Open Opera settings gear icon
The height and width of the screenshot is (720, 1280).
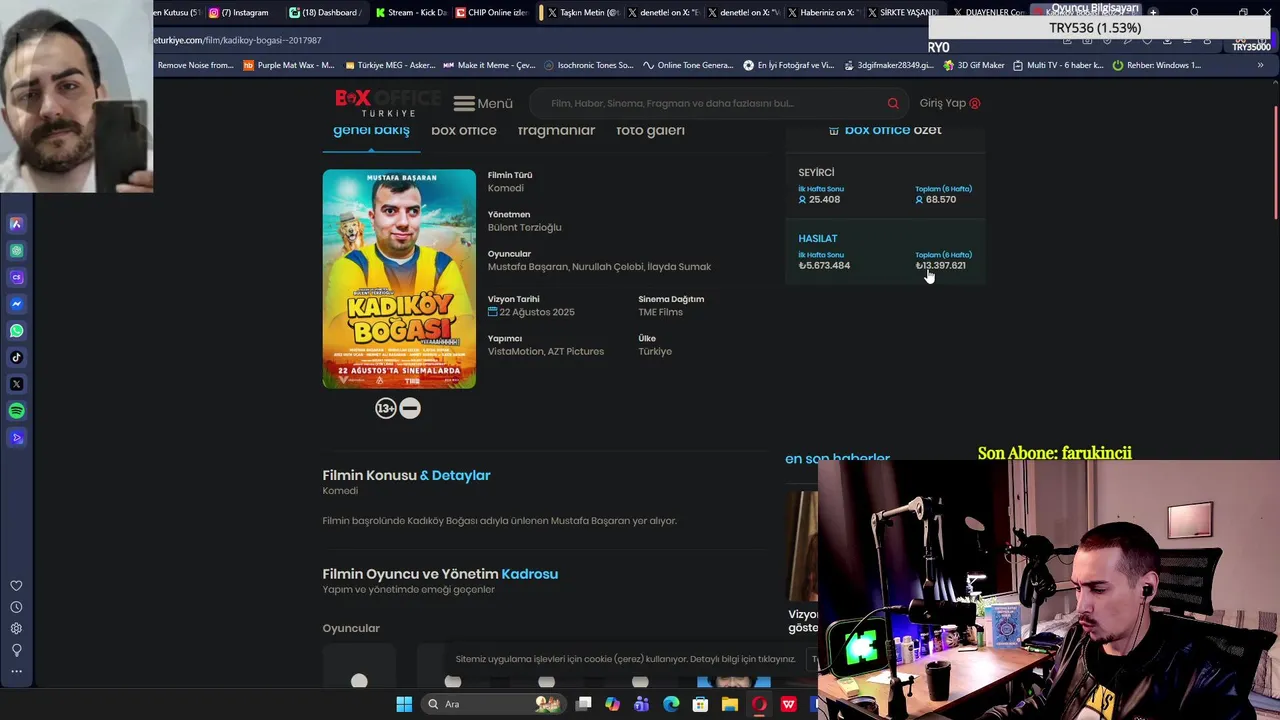[16, 629]
